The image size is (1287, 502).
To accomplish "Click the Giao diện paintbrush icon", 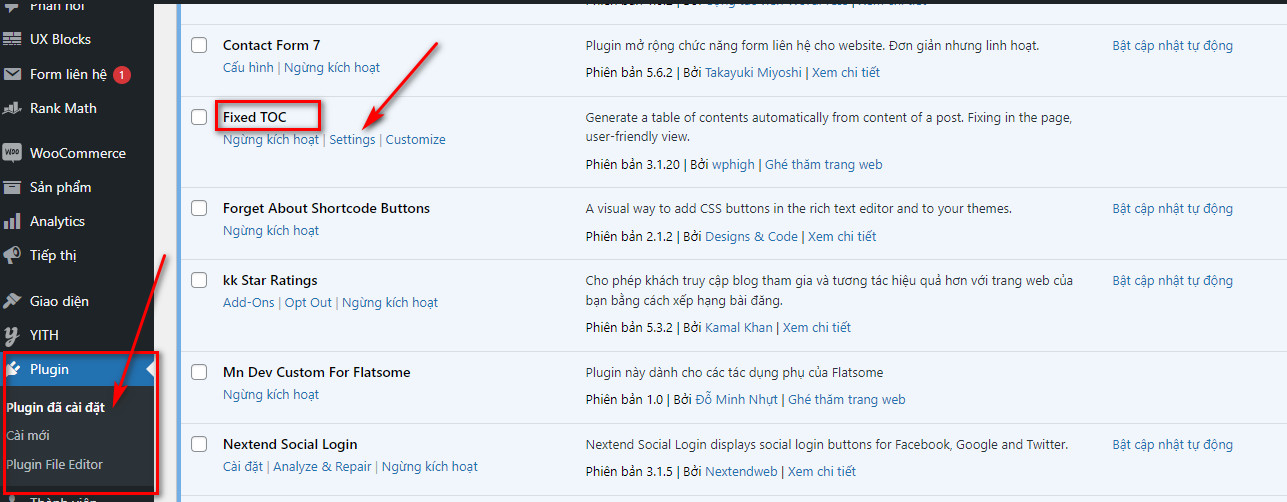I will (12, 301).
